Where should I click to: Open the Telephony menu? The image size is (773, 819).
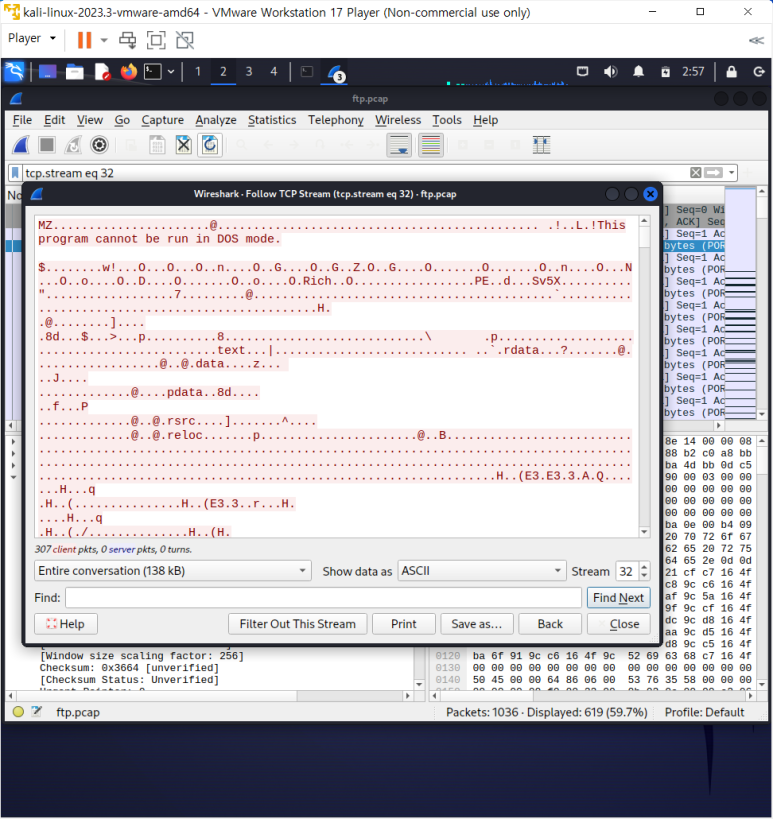pyautogui.click(x=335, y=120)
